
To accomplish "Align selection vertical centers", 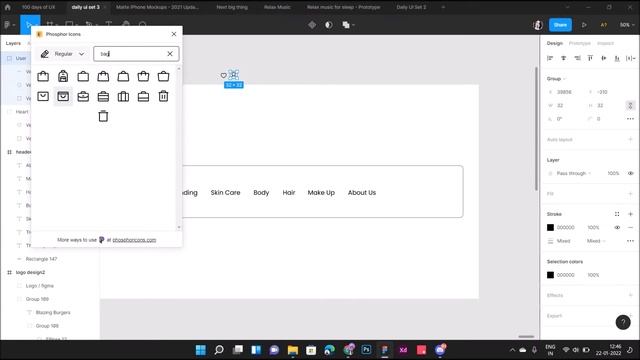I will pyautogui.click(x=604, y=58).
